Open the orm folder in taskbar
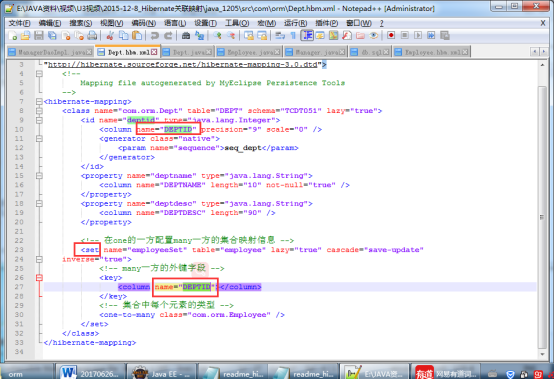The width and height of the screenshot is (554, 380). tap(27, 373)
